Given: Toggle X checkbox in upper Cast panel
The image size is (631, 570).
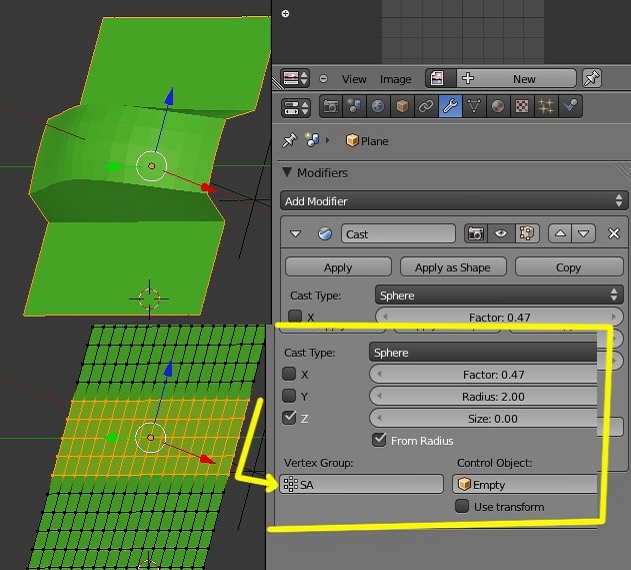Looking at the screenshot, I should point(295,316).
